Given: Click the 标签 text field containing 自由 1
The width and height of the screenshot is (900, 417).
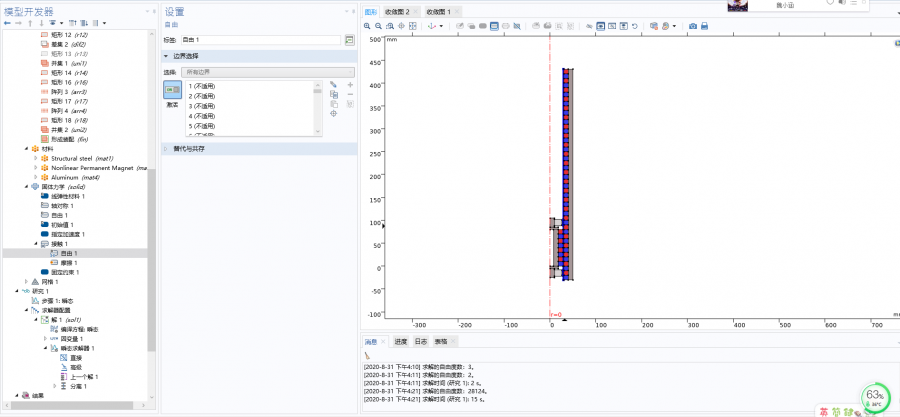Looking at the screenshot, I should tap(260, 39).
